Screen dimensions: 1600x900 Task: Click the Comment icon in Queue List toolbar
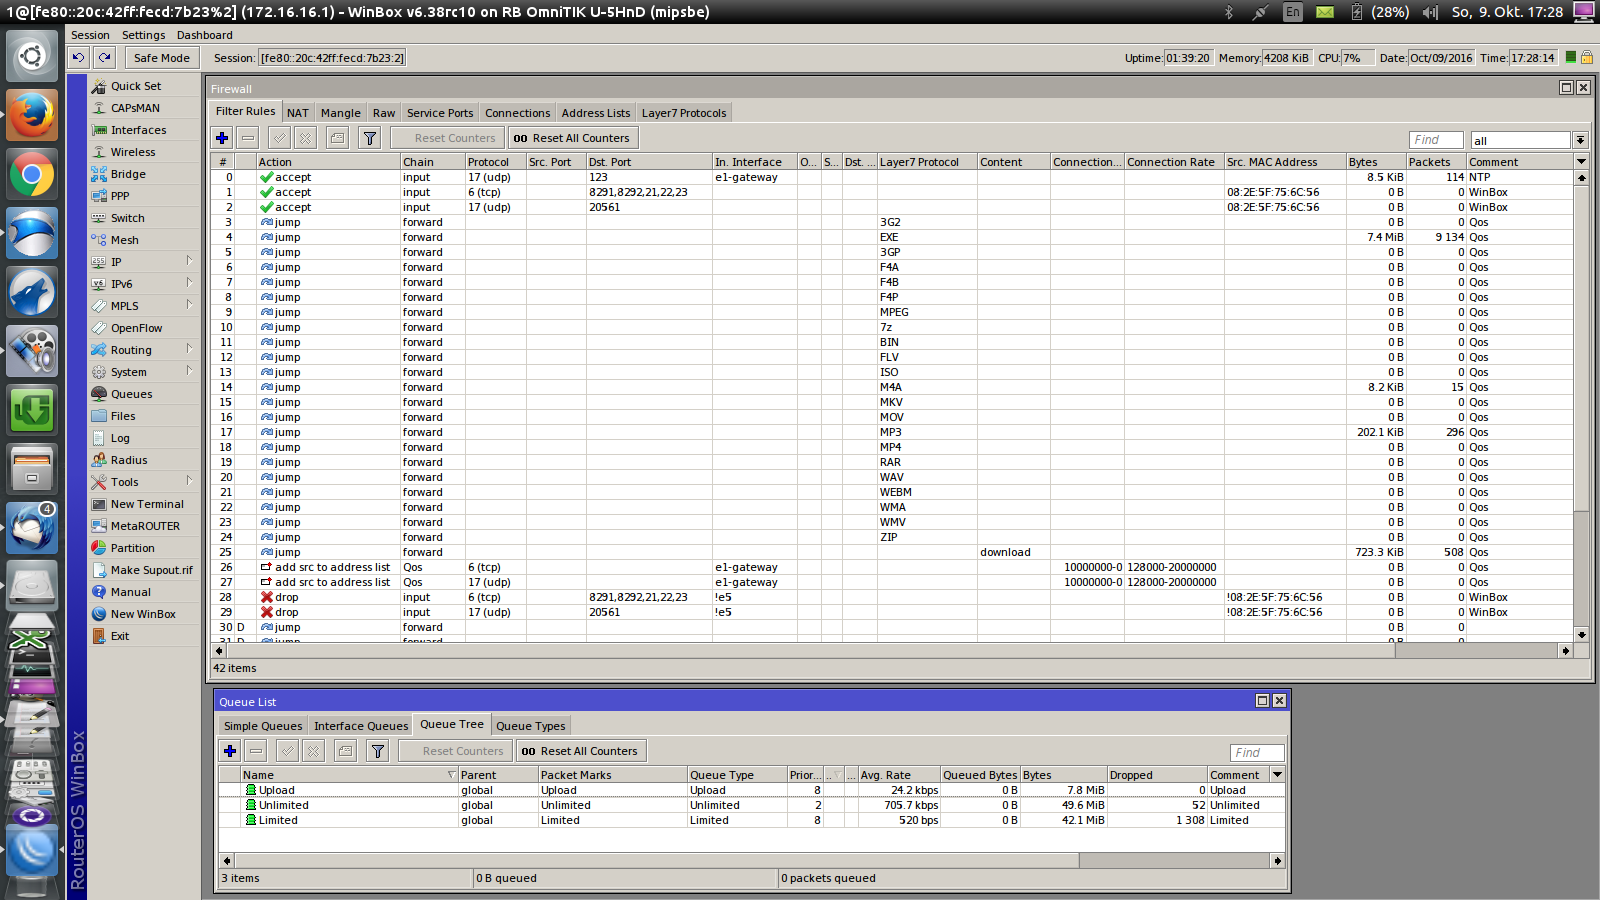[346, 751]
